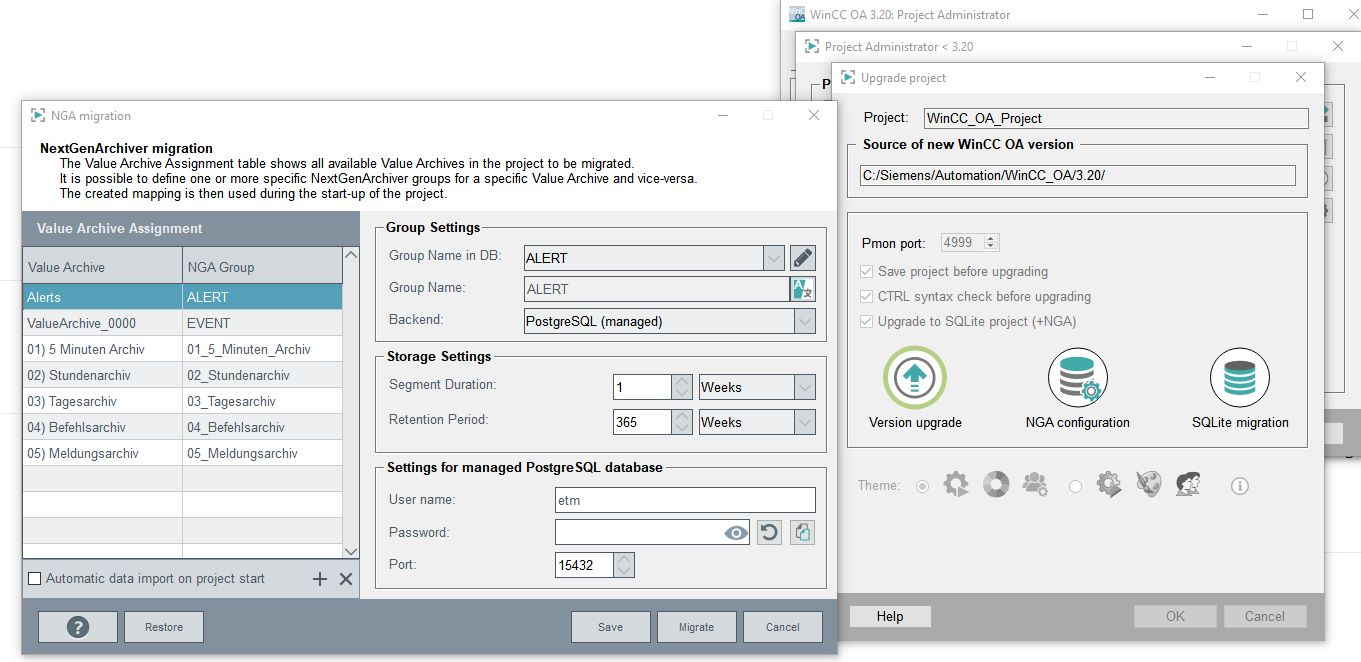Click the Project field showing WinCC_OA_Project
The image size is (1361, 662).
1116,118
